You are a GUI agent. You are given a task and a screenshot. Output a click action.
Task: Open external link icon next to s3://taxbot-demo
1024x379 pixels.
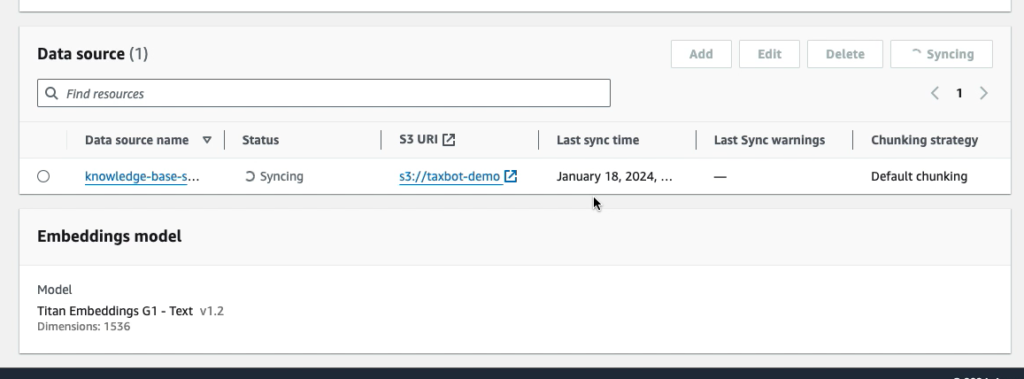pos(511,176)
